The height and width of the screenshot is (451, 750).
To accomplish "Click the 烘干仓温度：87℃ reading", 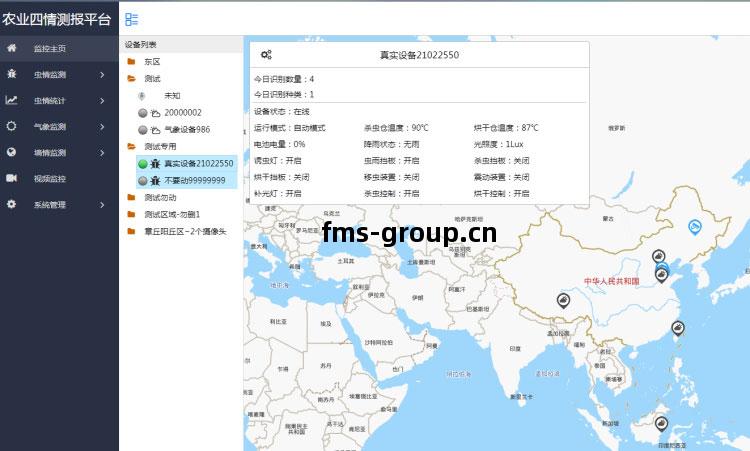I will click(506, 128).
